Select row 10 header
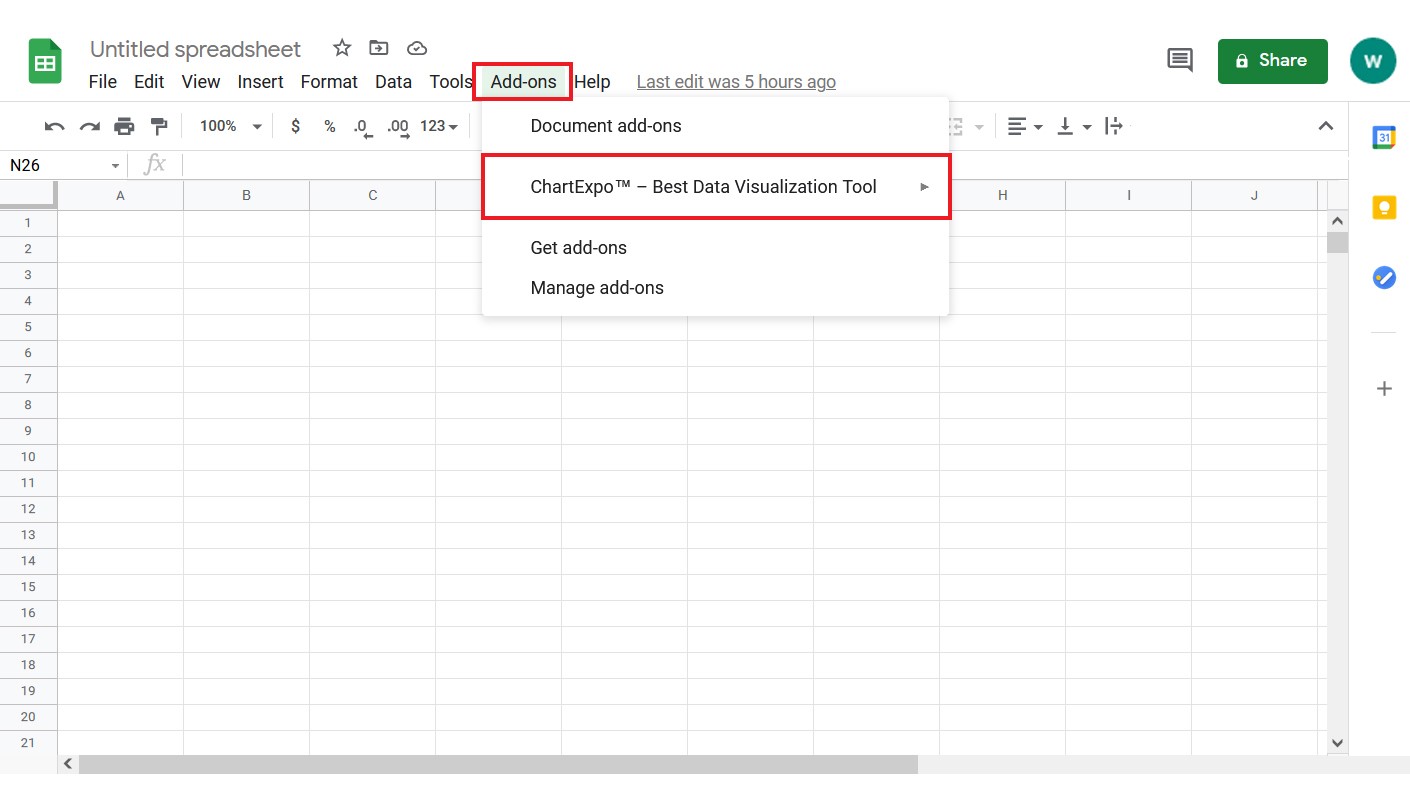Screen dimensions: 1410x800 [28, 457]
